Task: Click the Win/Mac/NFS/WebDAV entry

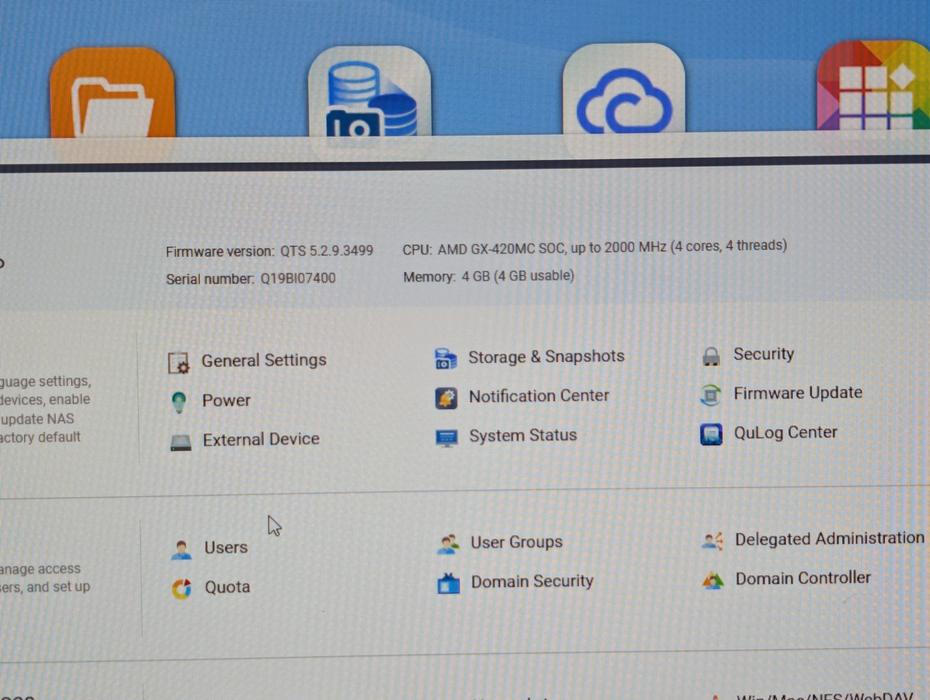Action: pyautogui.click(x=824, y=696)
